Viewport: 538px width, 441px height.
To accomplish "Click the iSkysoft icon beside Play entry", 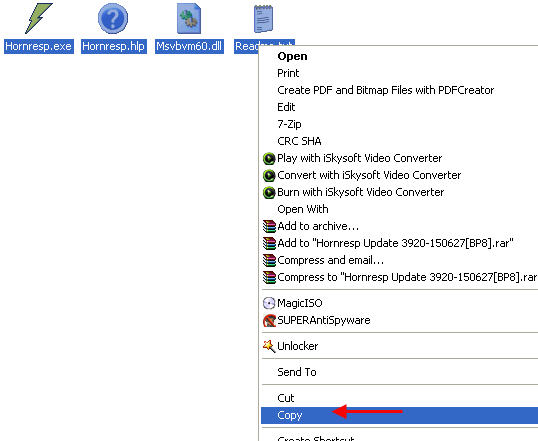I will 269,159.
